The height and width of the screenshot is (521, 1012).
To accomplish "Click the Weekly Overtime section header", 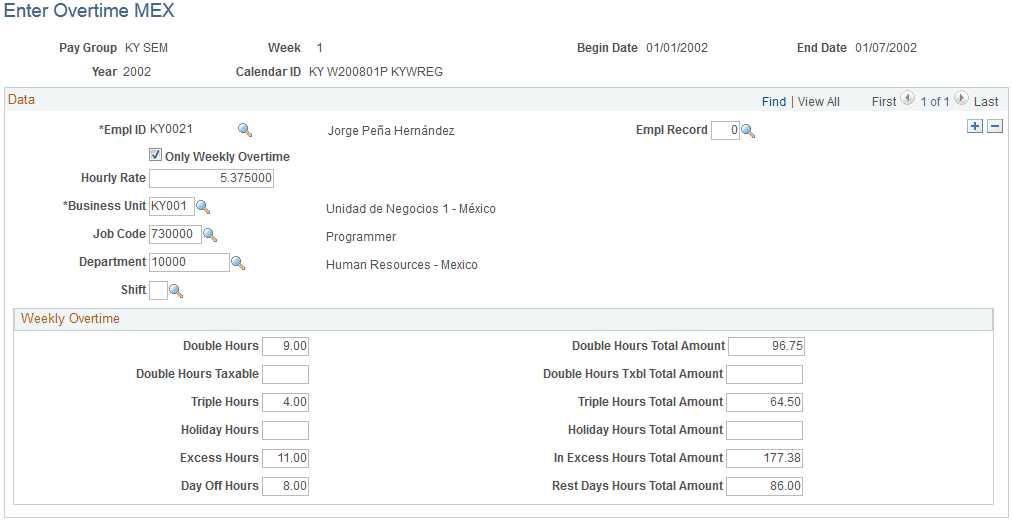I will (70, 318).
